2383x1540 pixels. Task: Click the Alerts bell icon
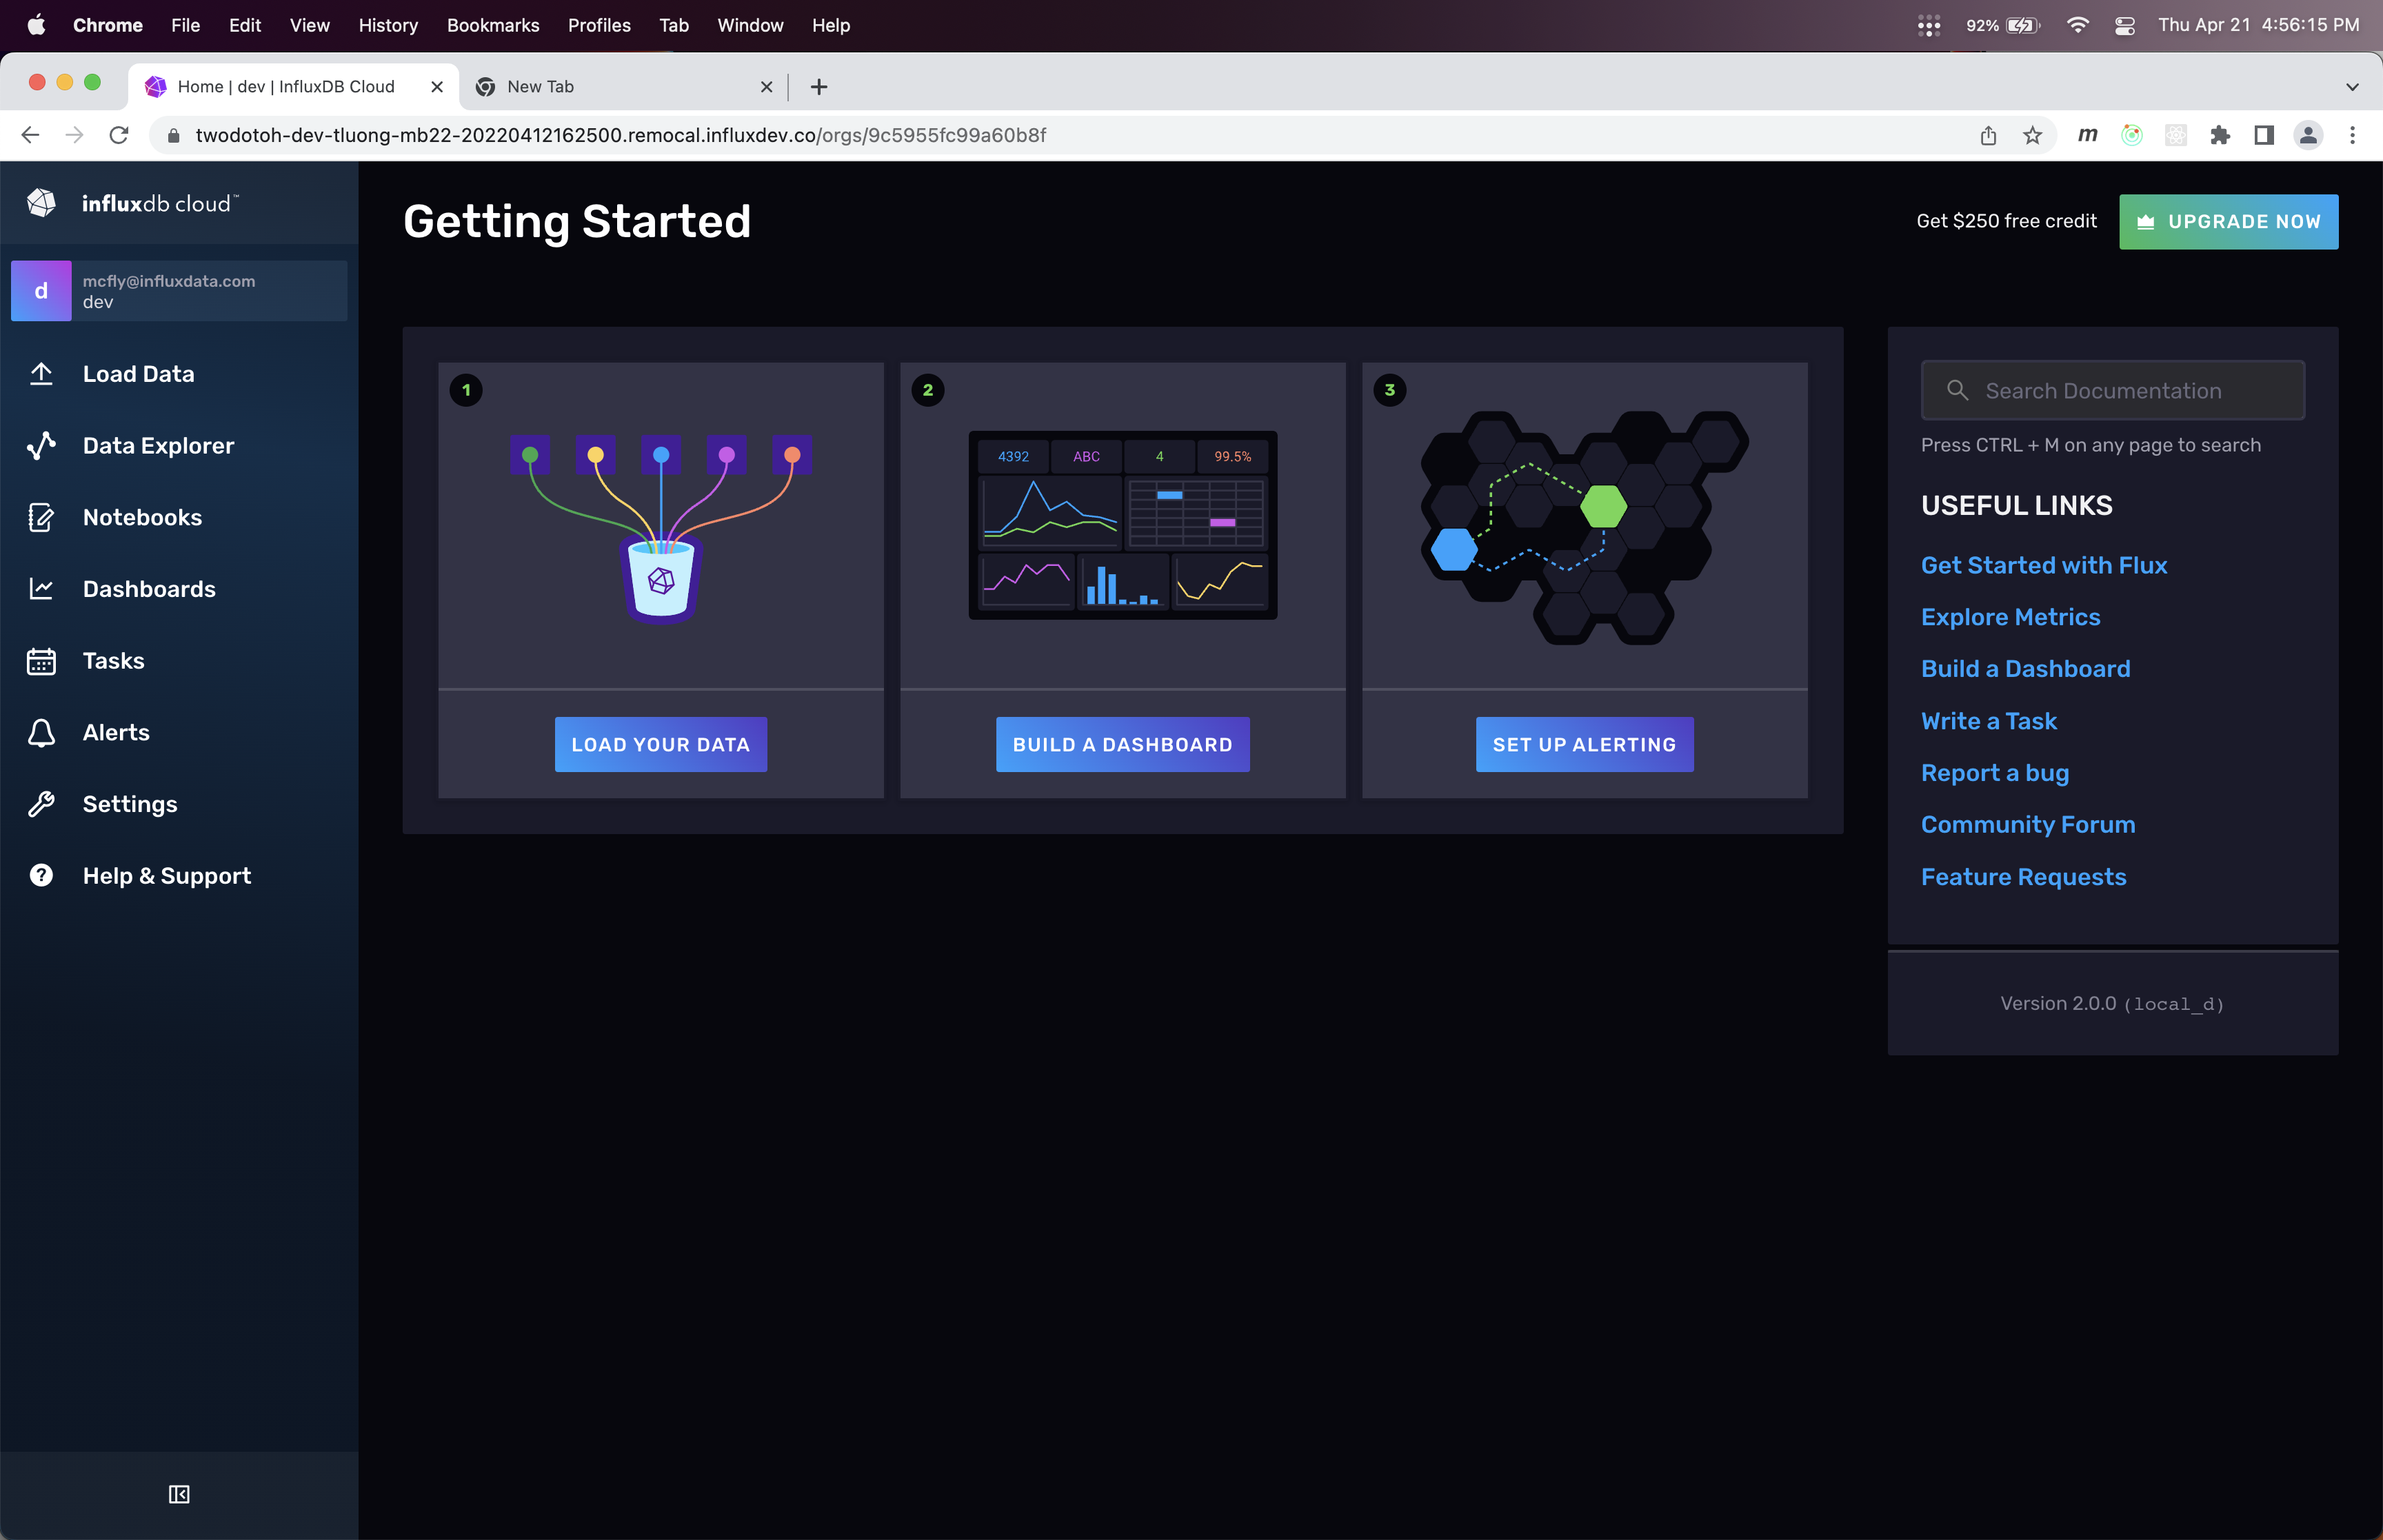tap(41, 733)
